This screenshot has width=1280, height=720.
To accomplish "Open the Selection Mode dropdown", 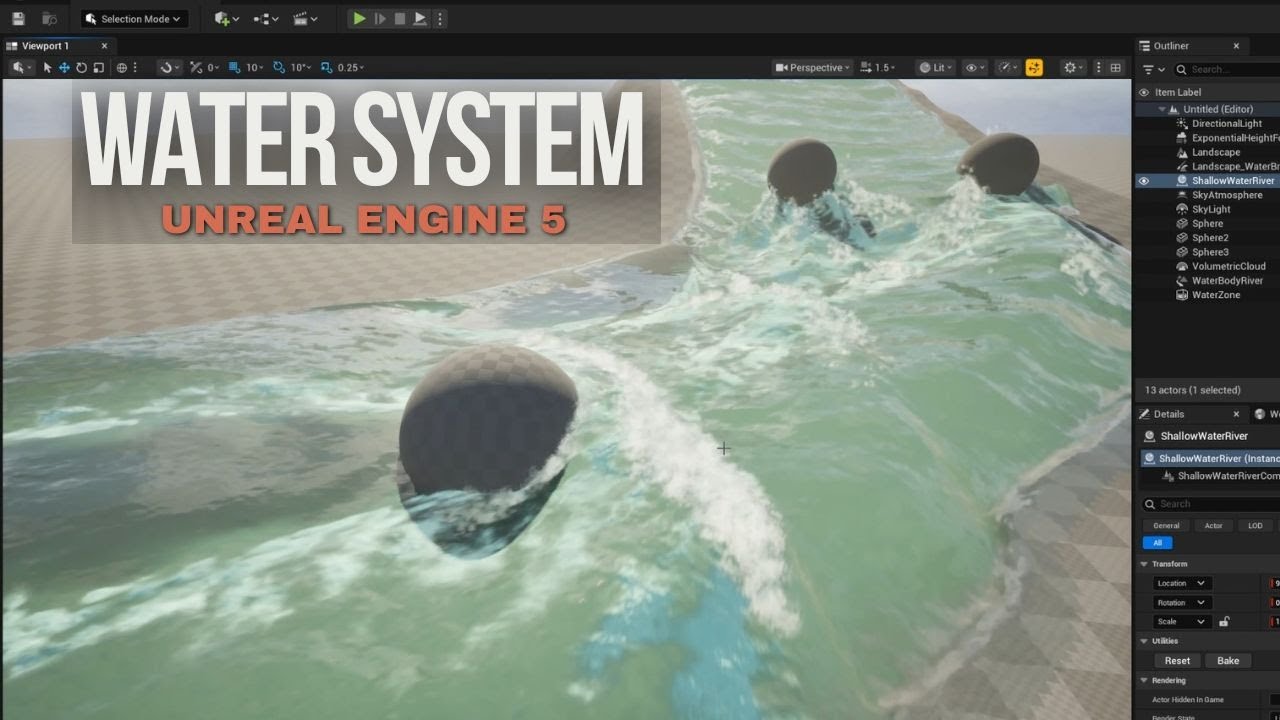I will point(134,18).
